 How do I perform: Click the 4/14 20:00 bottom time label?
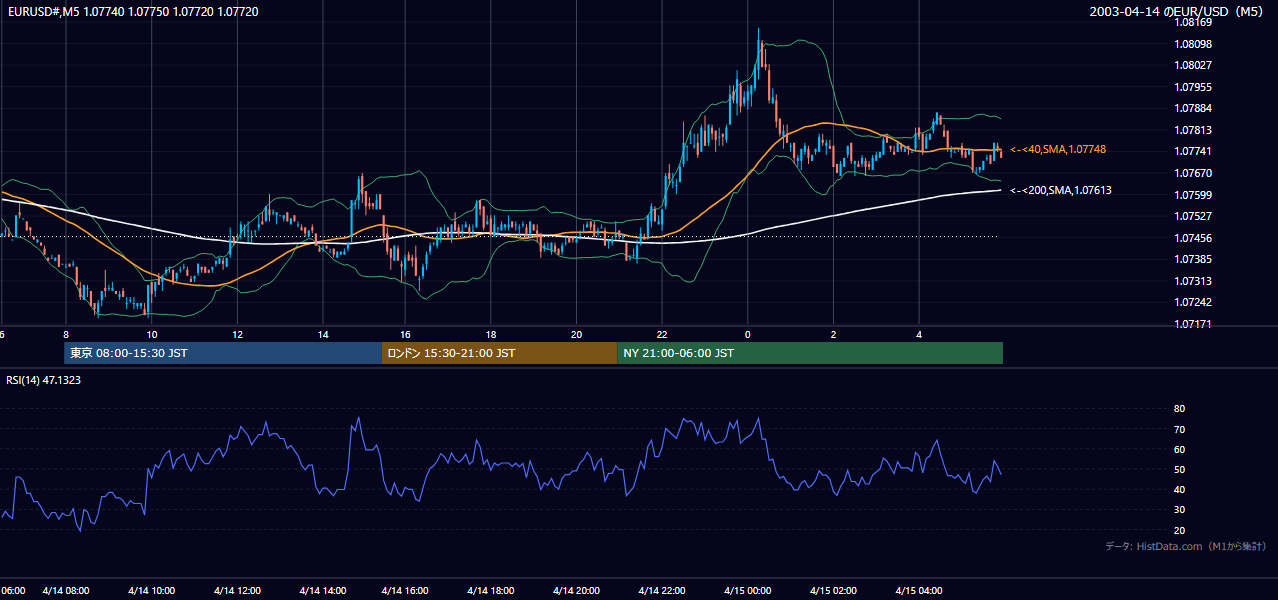point(576,591)
